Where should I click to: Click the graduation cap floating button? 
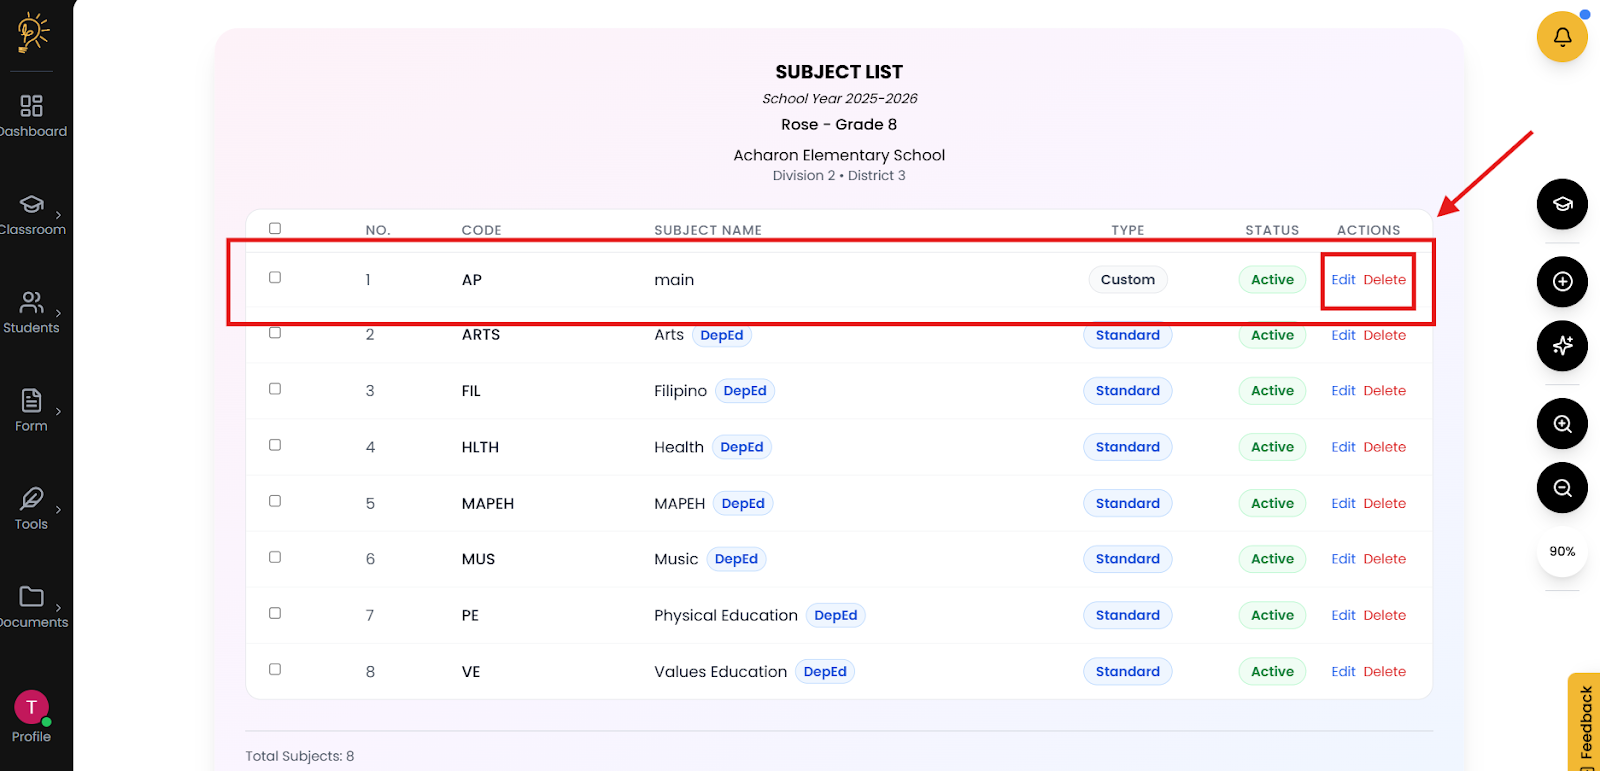(1562, 204)
